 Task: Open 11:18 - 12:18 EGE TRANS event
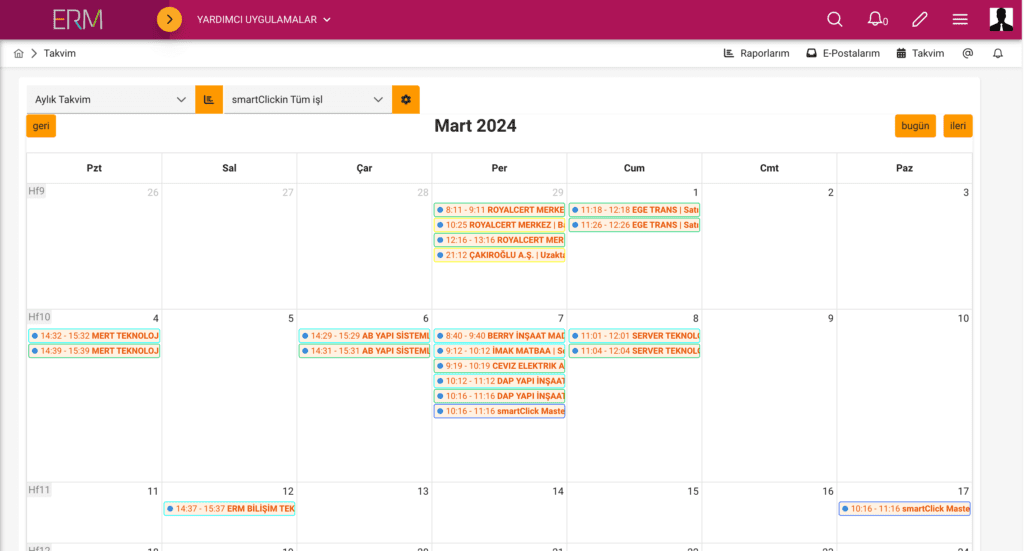634,210
